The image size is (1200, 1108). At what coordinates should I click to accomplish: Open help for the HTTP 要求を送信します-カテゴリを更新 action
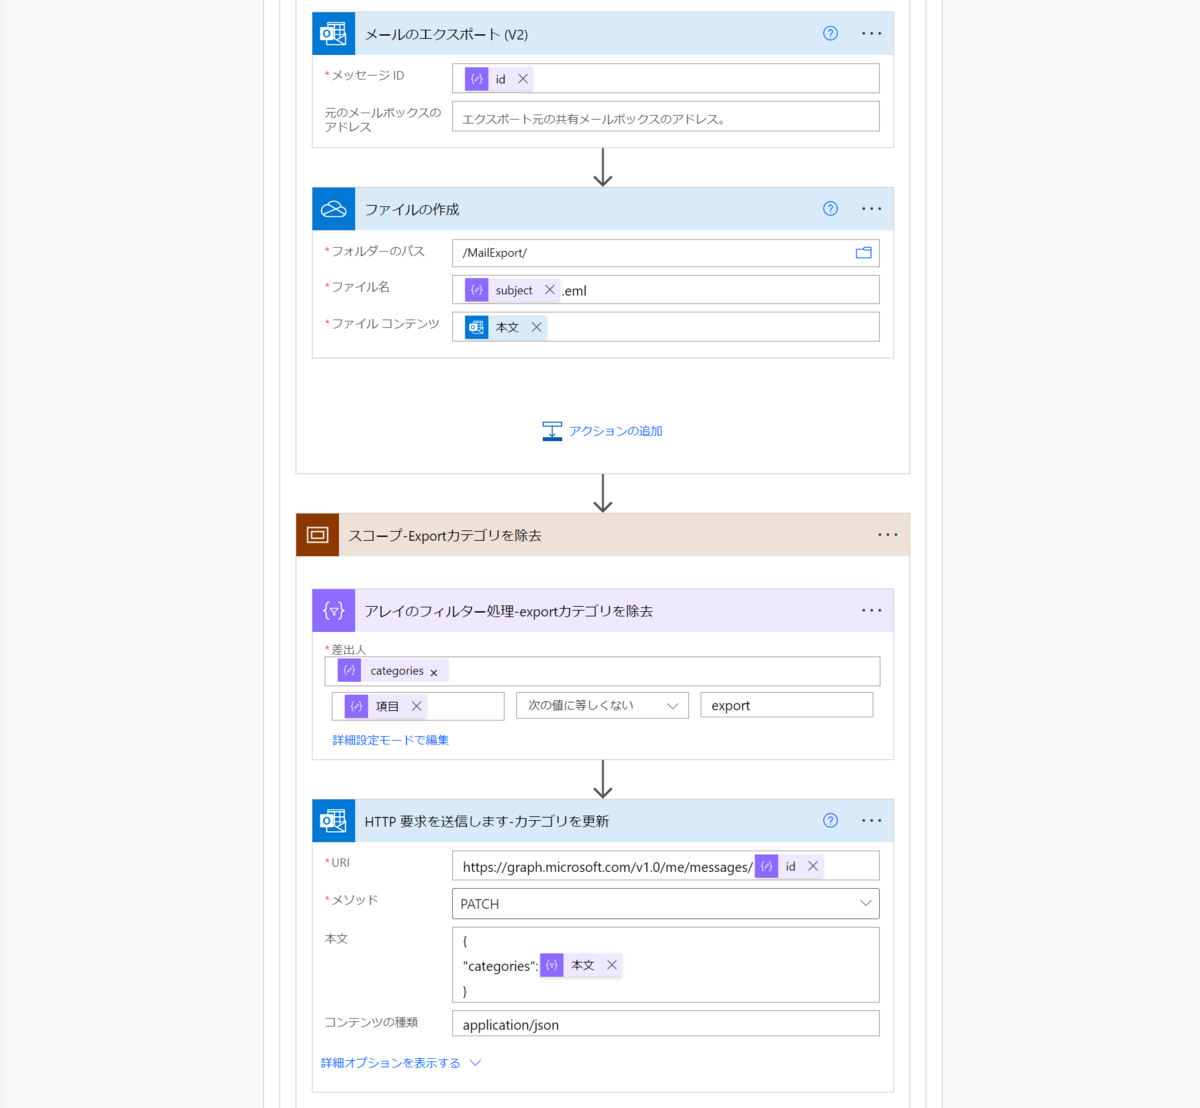coord(830,820)
